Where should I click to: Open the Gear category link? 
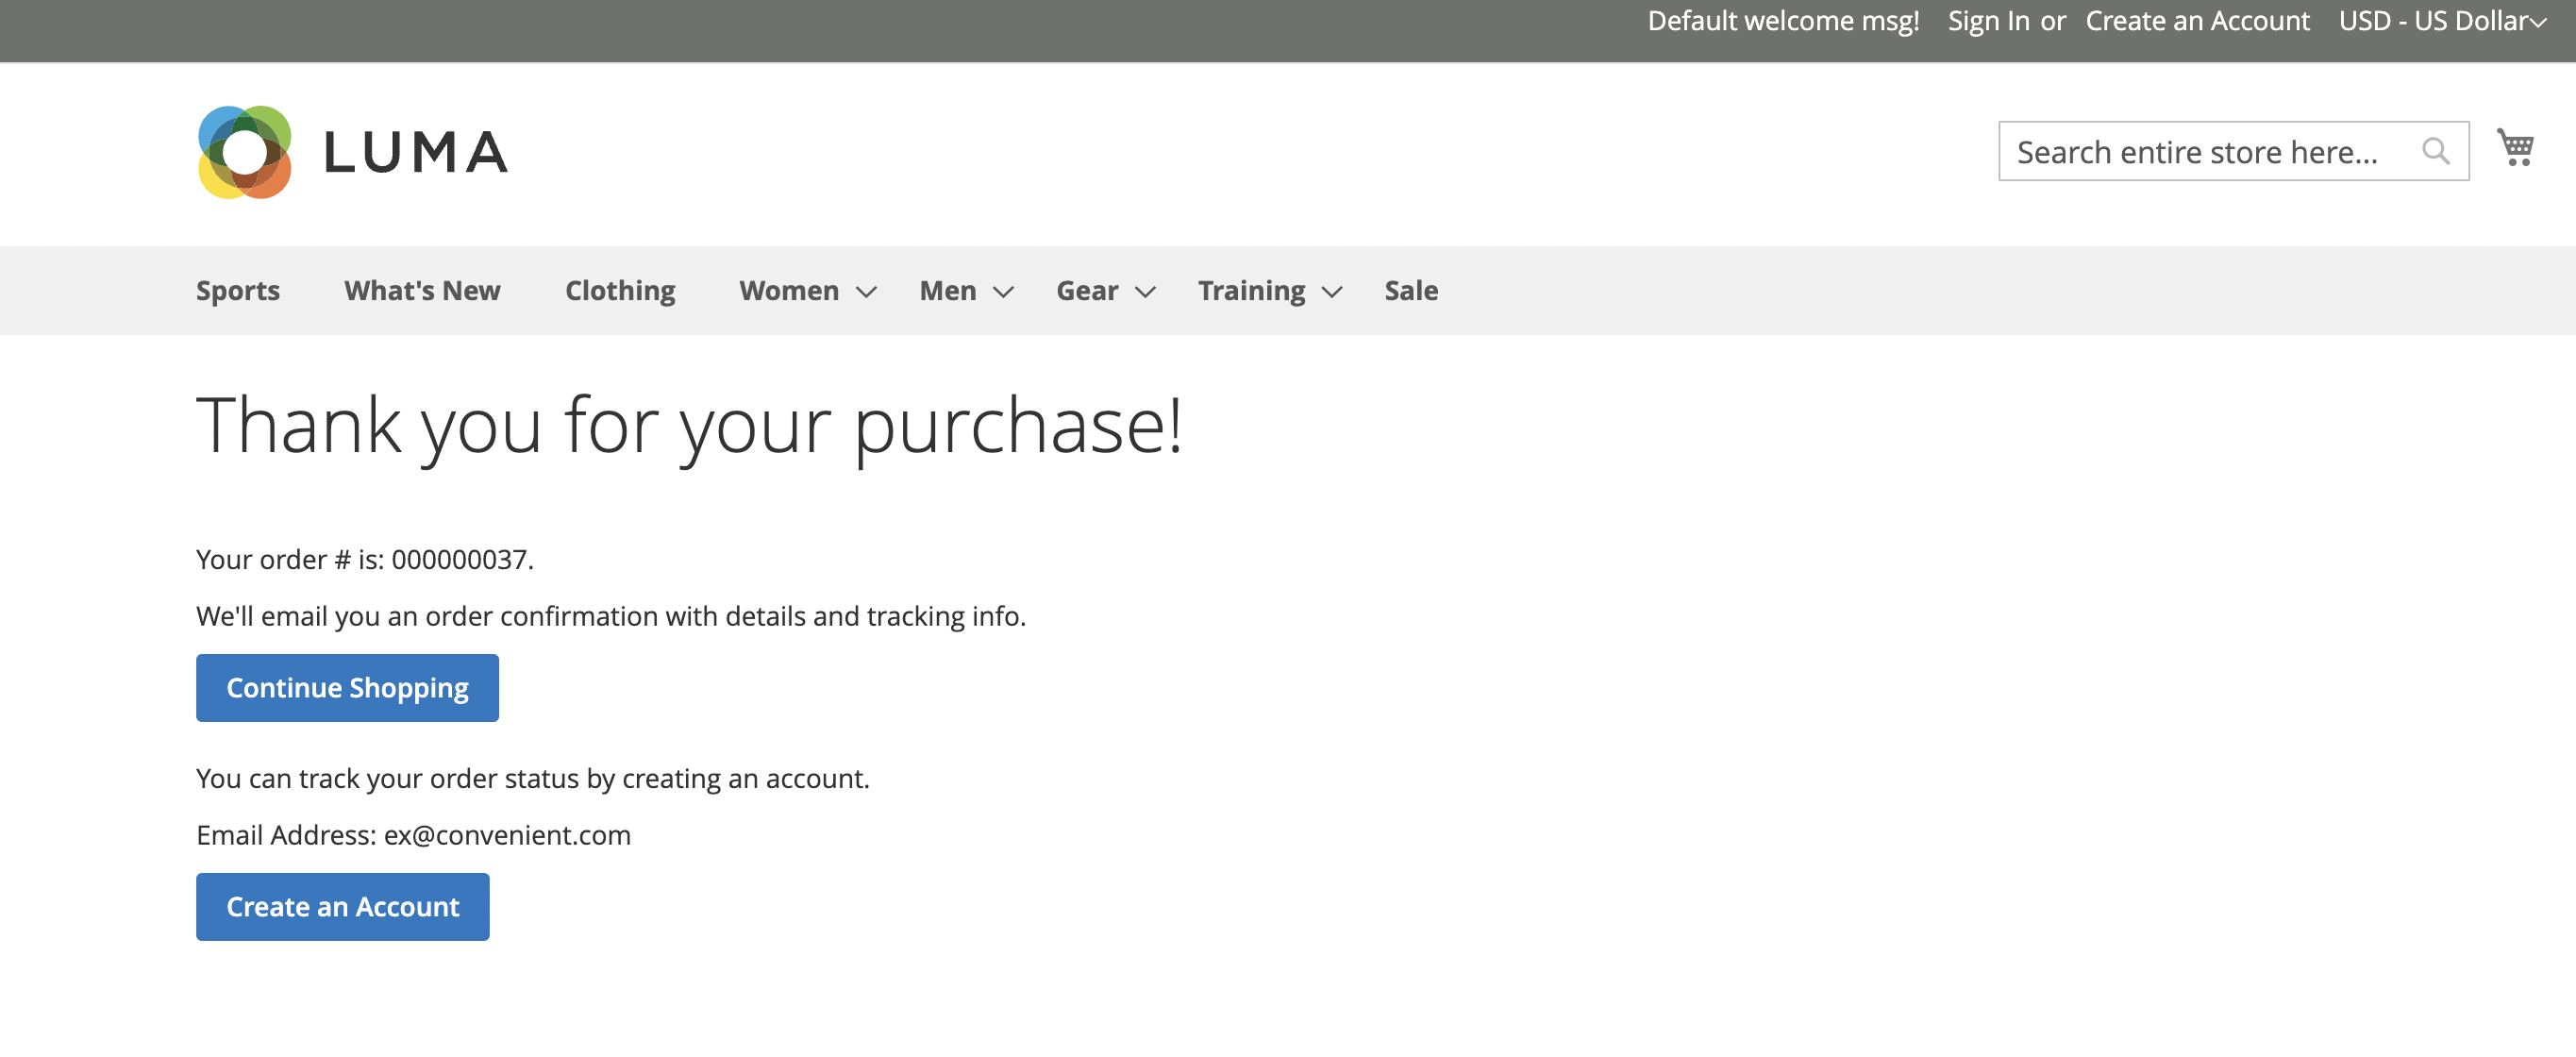pos(1087,291)
